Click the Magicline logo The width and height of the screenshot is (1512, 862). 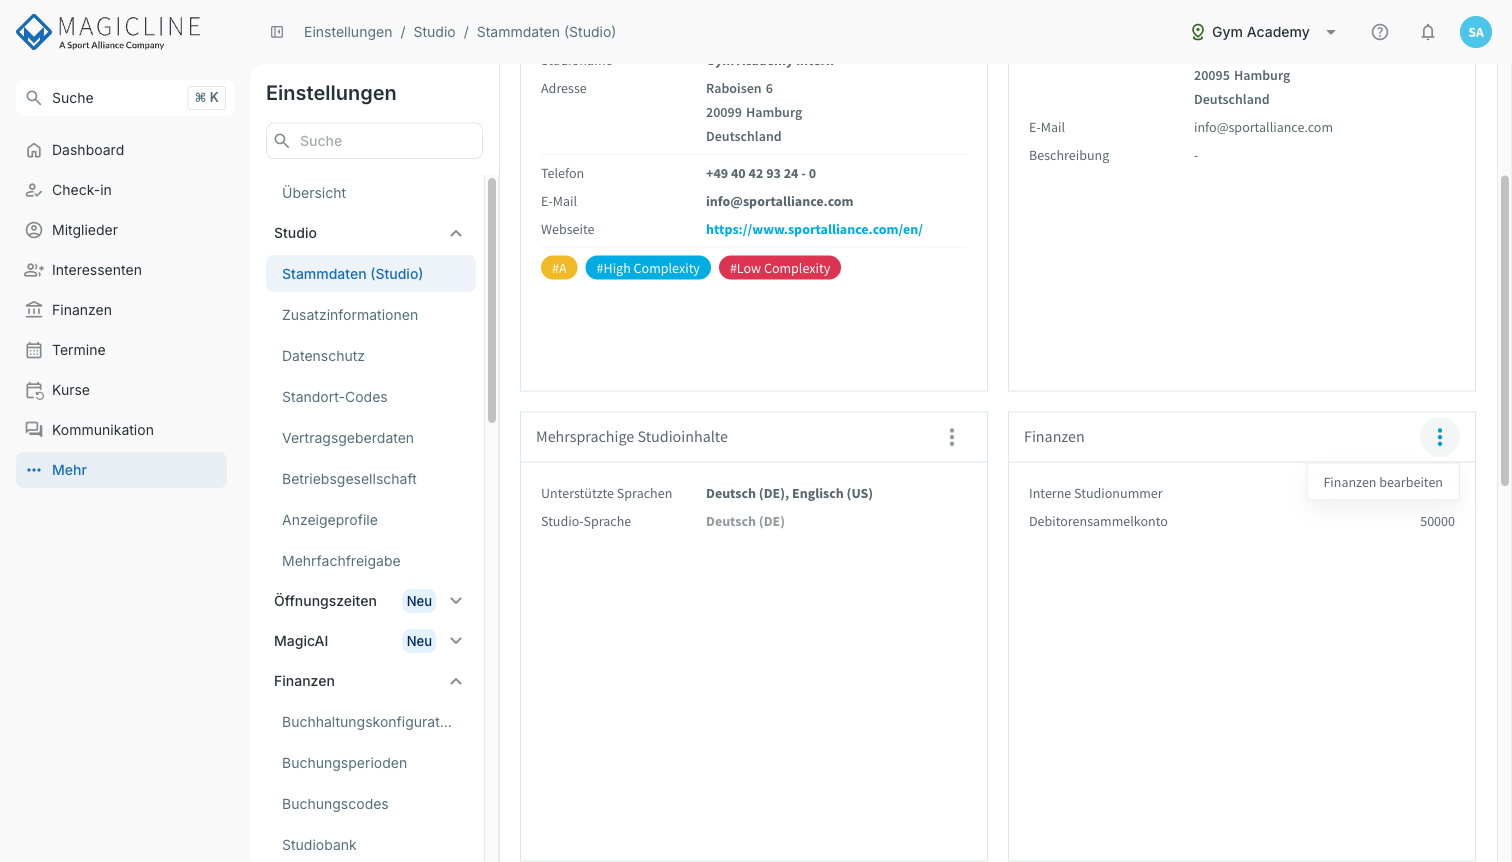109,32
